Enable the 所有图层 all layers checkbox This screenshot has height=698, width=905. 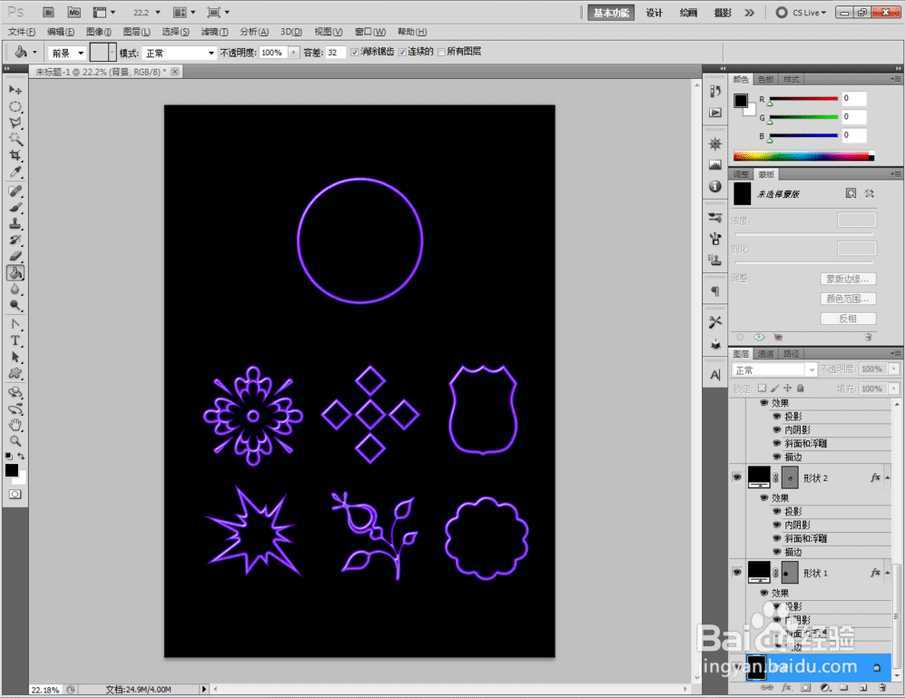point(442,52)
